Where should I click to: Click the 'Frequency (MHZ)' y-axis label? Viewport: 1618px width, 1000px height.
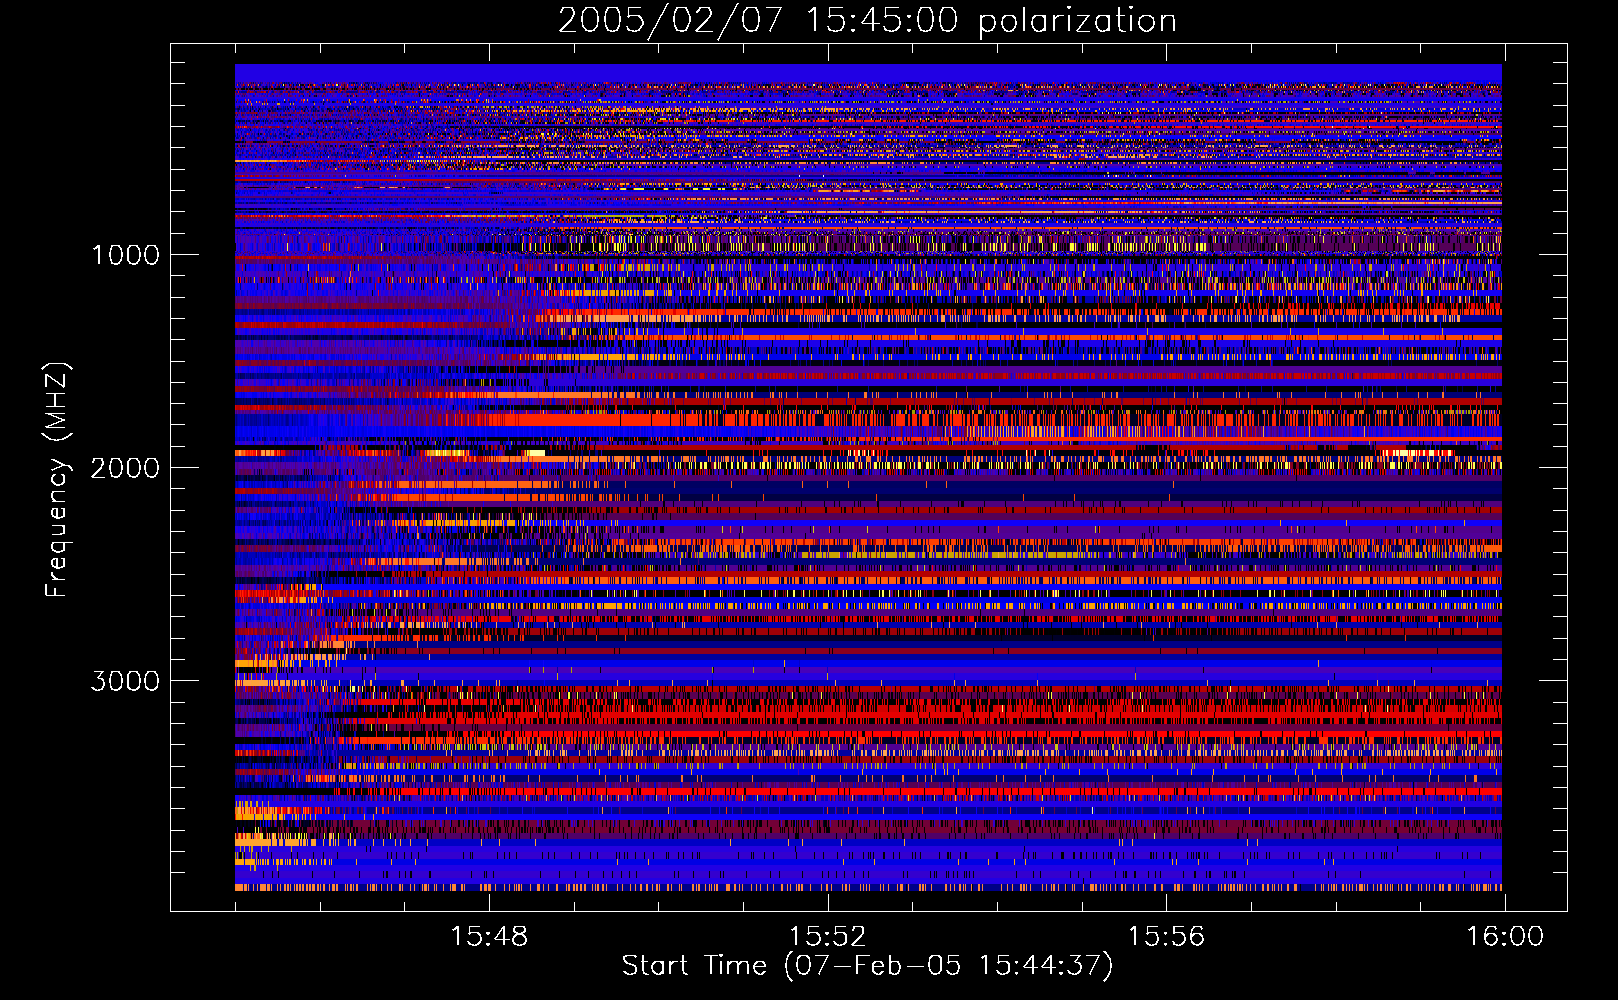(58, 480)
